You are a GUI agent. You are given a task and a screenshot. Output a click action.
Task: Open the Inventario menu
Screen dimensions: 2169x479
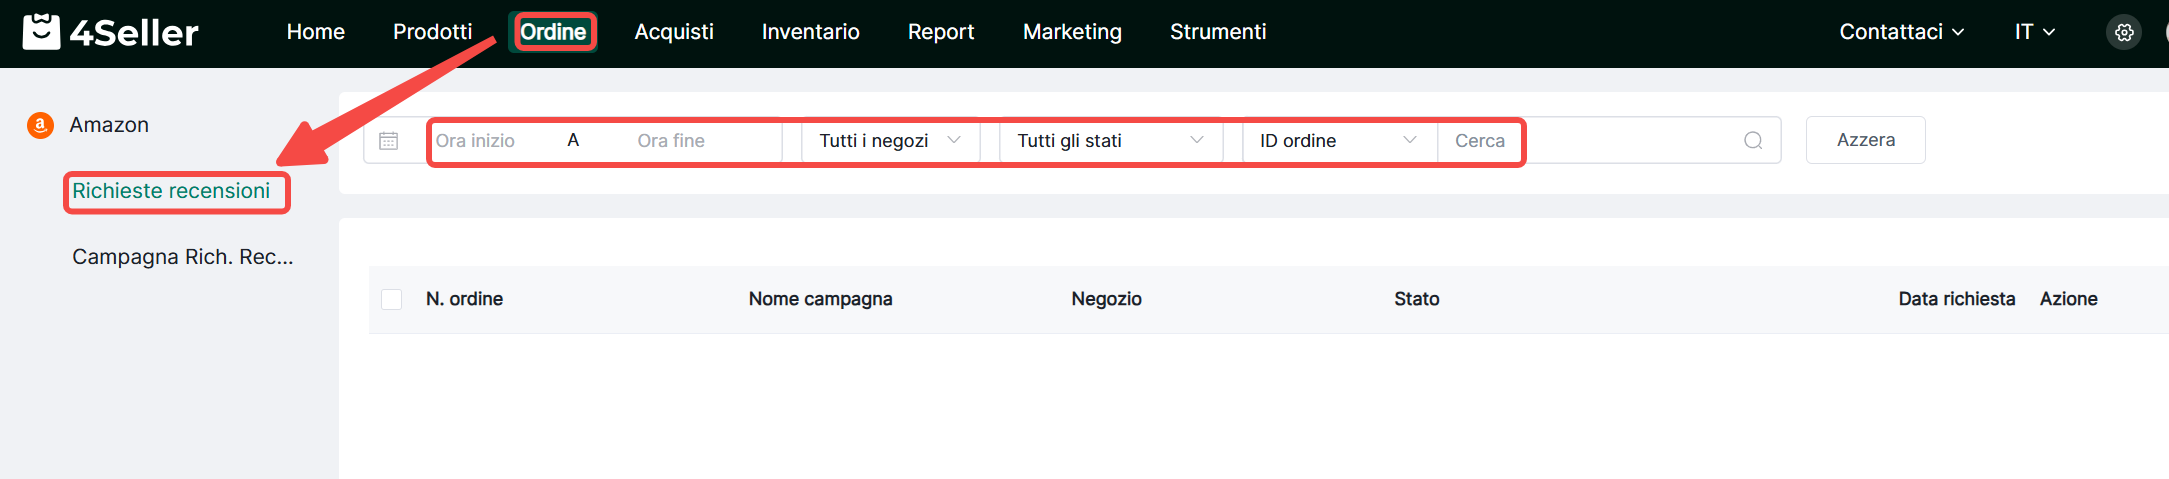click(x=810, y=32)
